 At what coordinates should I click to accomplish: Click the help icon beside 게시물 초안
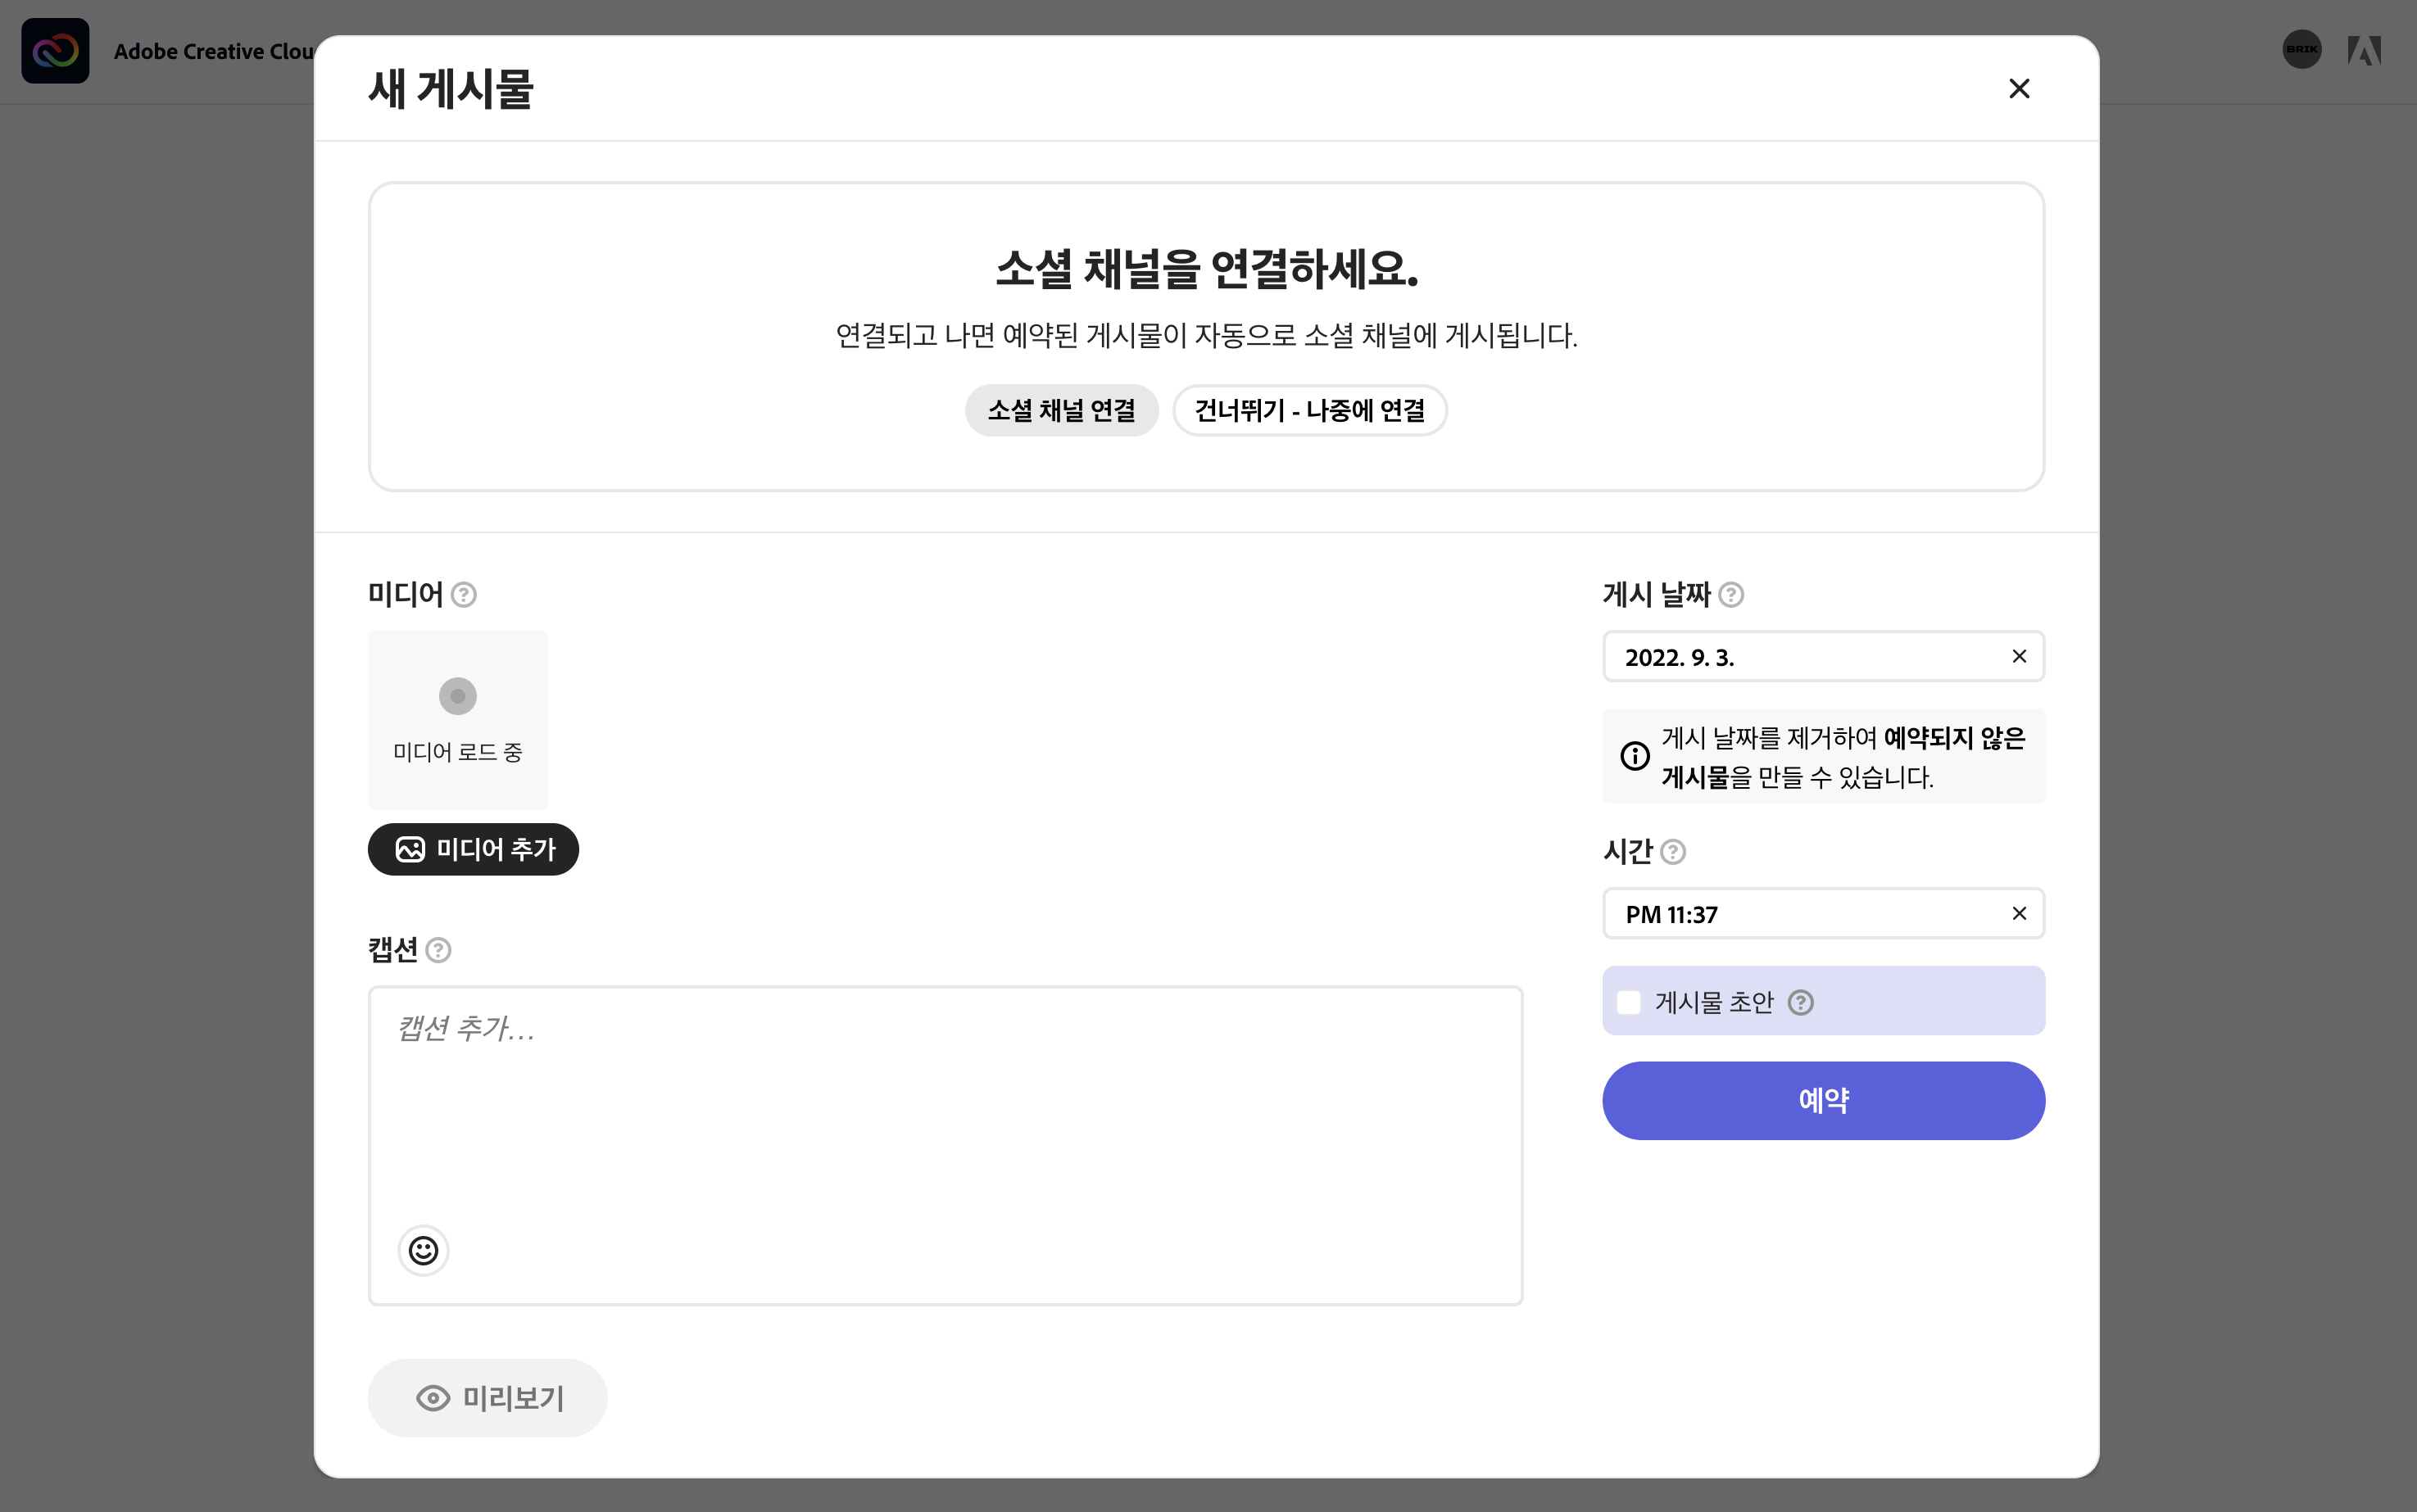(1800, 1002)
